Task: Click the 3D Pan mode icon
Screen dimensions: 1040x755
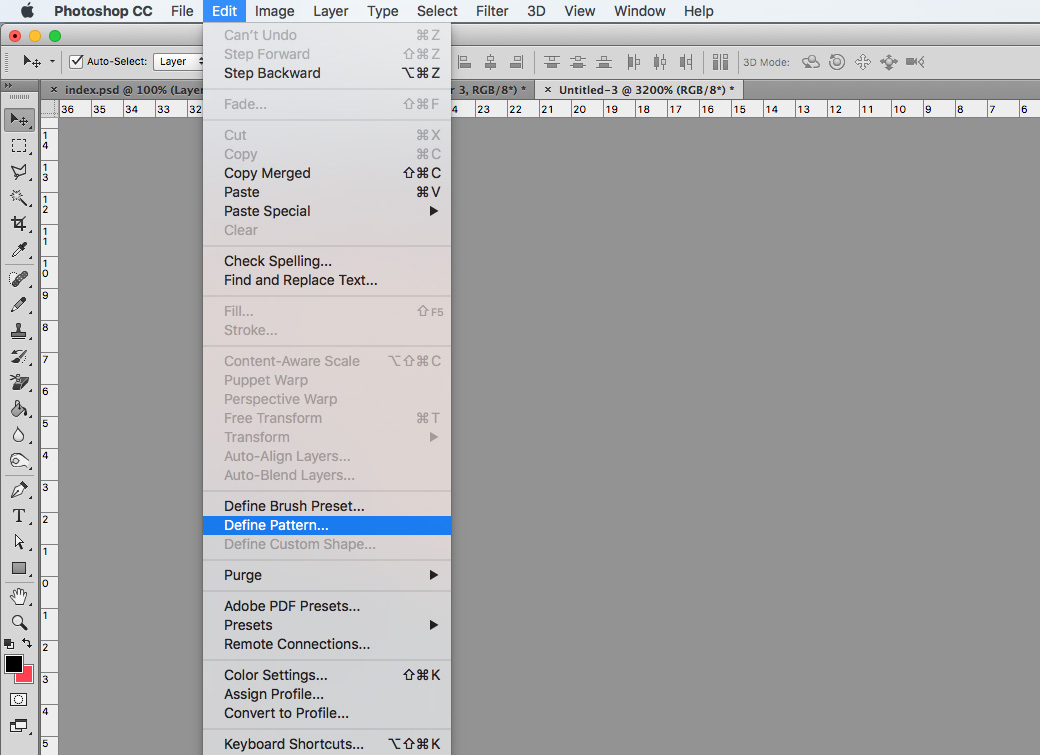Action: point(863,62)
